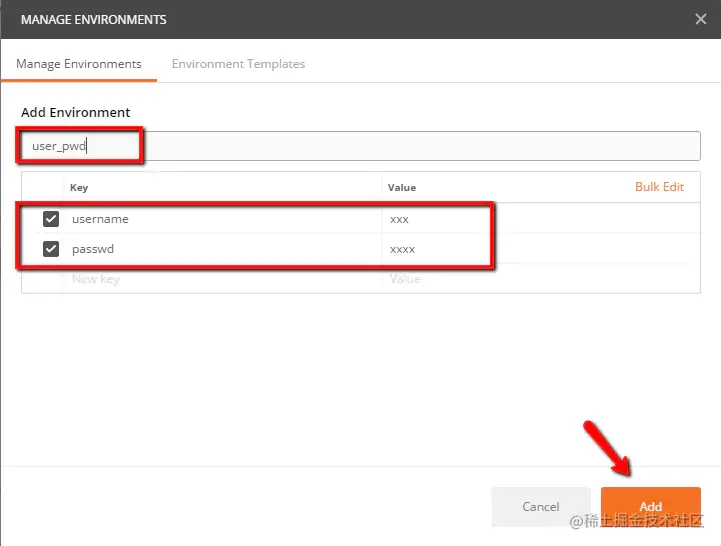Close the Manage Environments dialog
The width and height of the screenshot is (721, 546).
click(700, 19)
